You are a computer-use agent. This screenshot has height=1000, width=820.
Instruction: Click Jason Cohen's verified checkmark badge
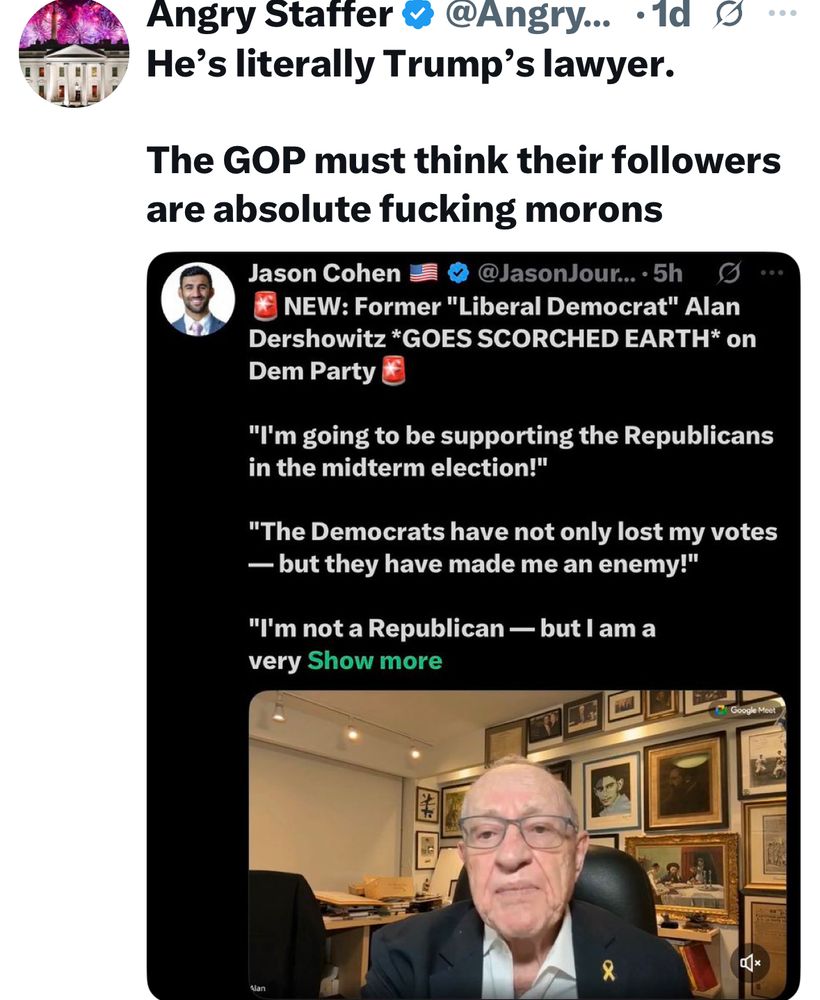[x=459, y=272]
